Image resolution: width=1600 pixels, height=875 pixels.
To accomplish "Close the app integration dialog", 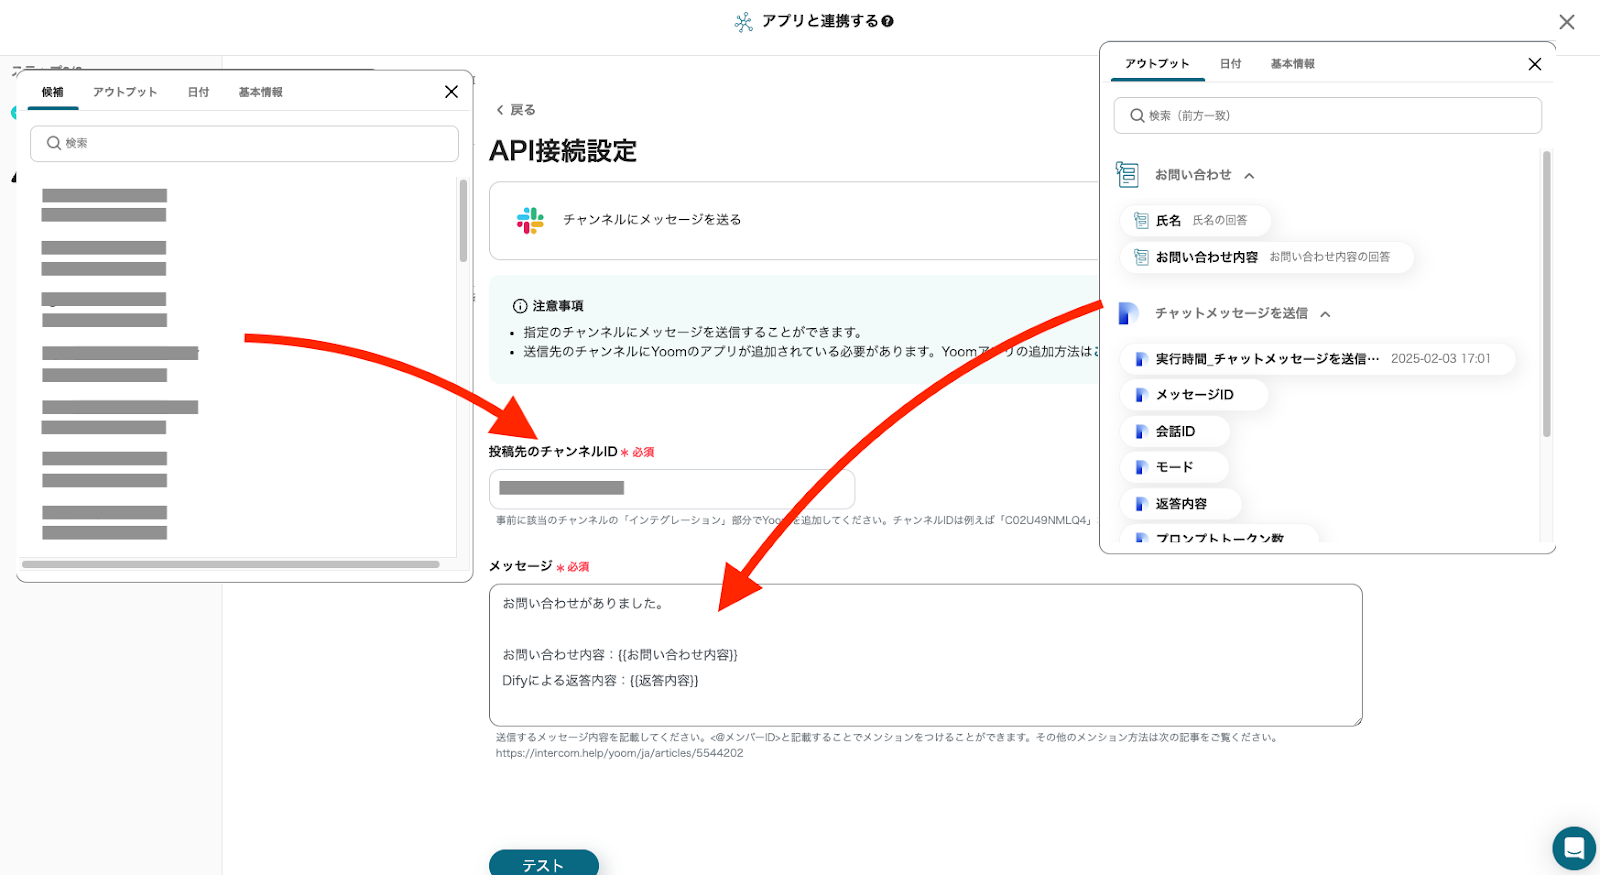I will click(x=1567, y=22).
